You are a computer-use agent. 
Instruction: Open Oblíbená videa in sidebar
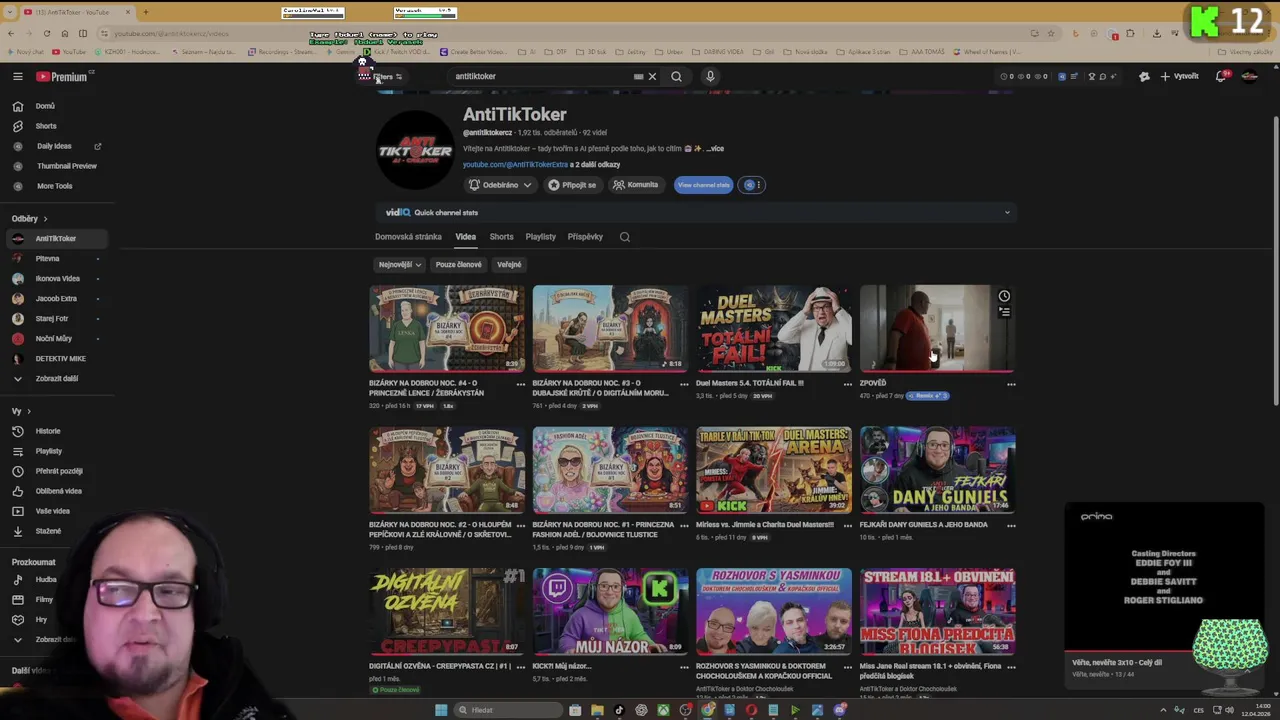58,491
